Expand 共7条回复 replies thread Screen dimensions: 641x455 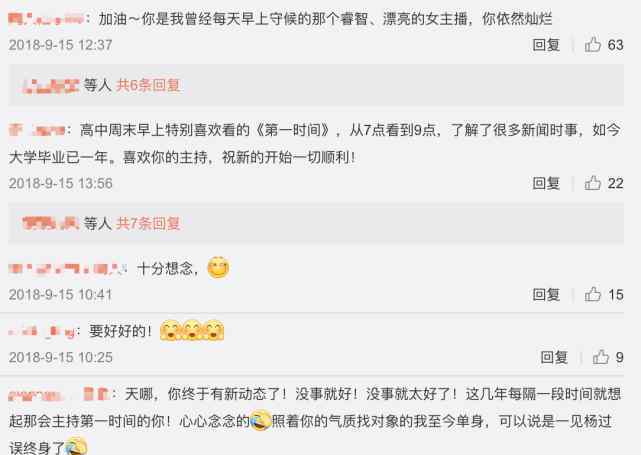[148, 223]
